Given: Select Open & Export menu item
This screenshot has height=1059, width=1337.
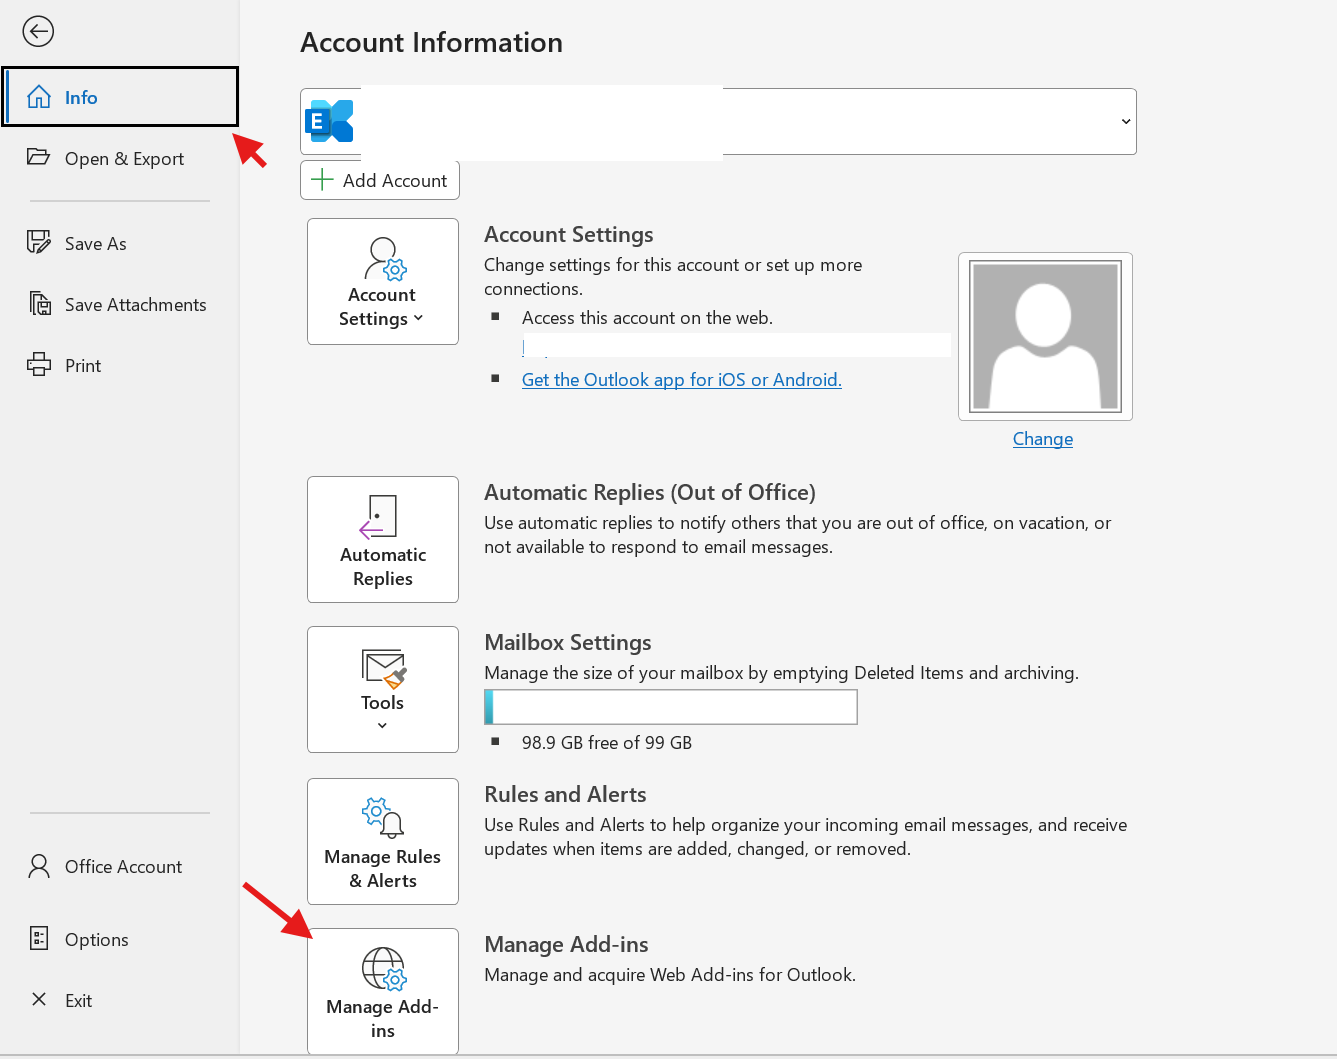Looking at the screenshot, I should tap(120, 158).
